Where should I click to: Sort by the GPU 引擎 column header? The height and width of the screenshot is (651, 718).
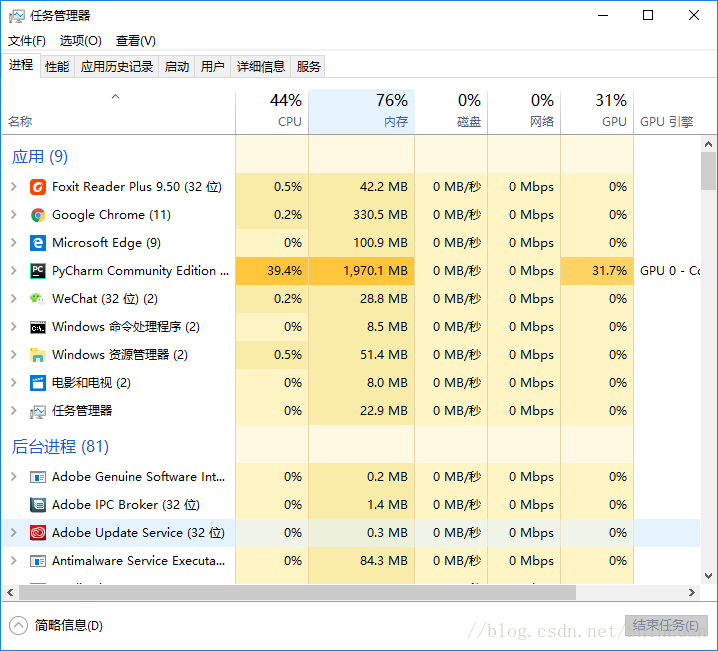tap(667, 112)
